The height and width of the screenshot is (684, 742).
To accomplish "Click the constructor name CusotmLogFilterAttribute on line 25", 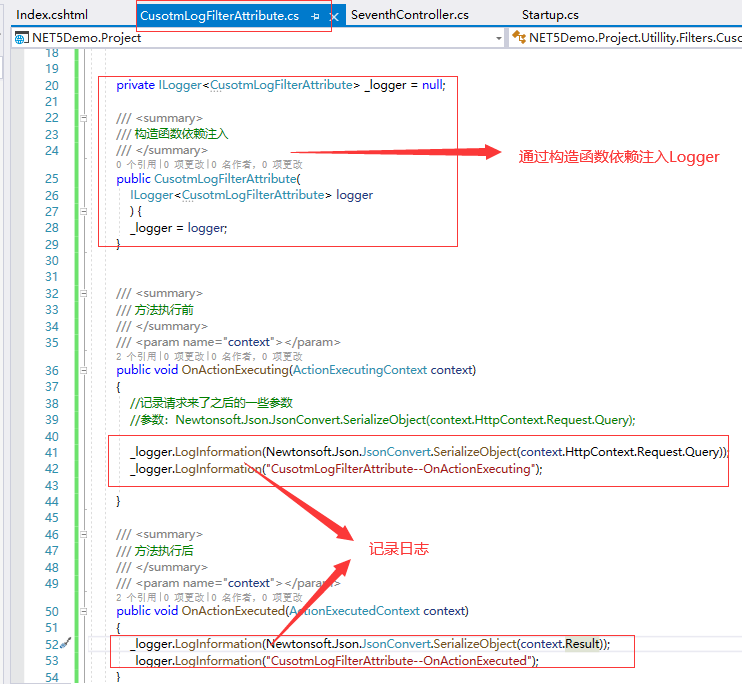I will point(225,179).
